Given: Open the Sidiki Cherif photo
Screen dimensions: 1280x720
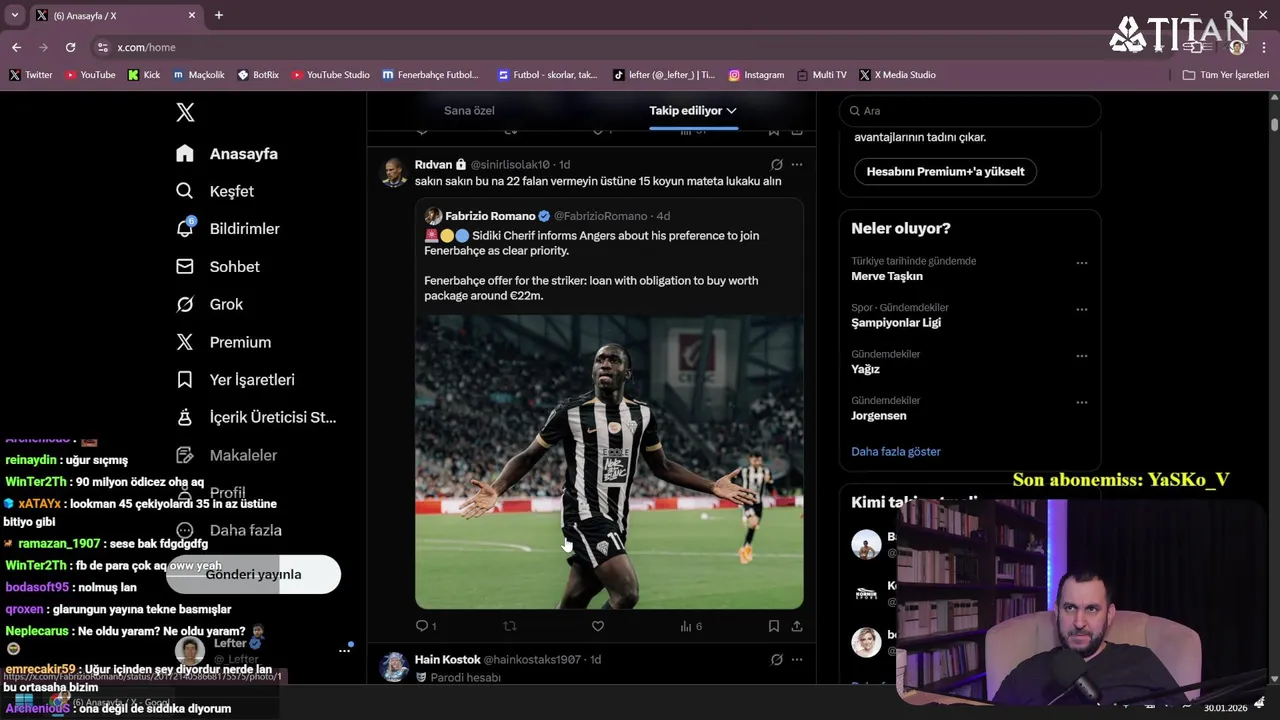Looking at the screenshot, I should tap(609, 462).
